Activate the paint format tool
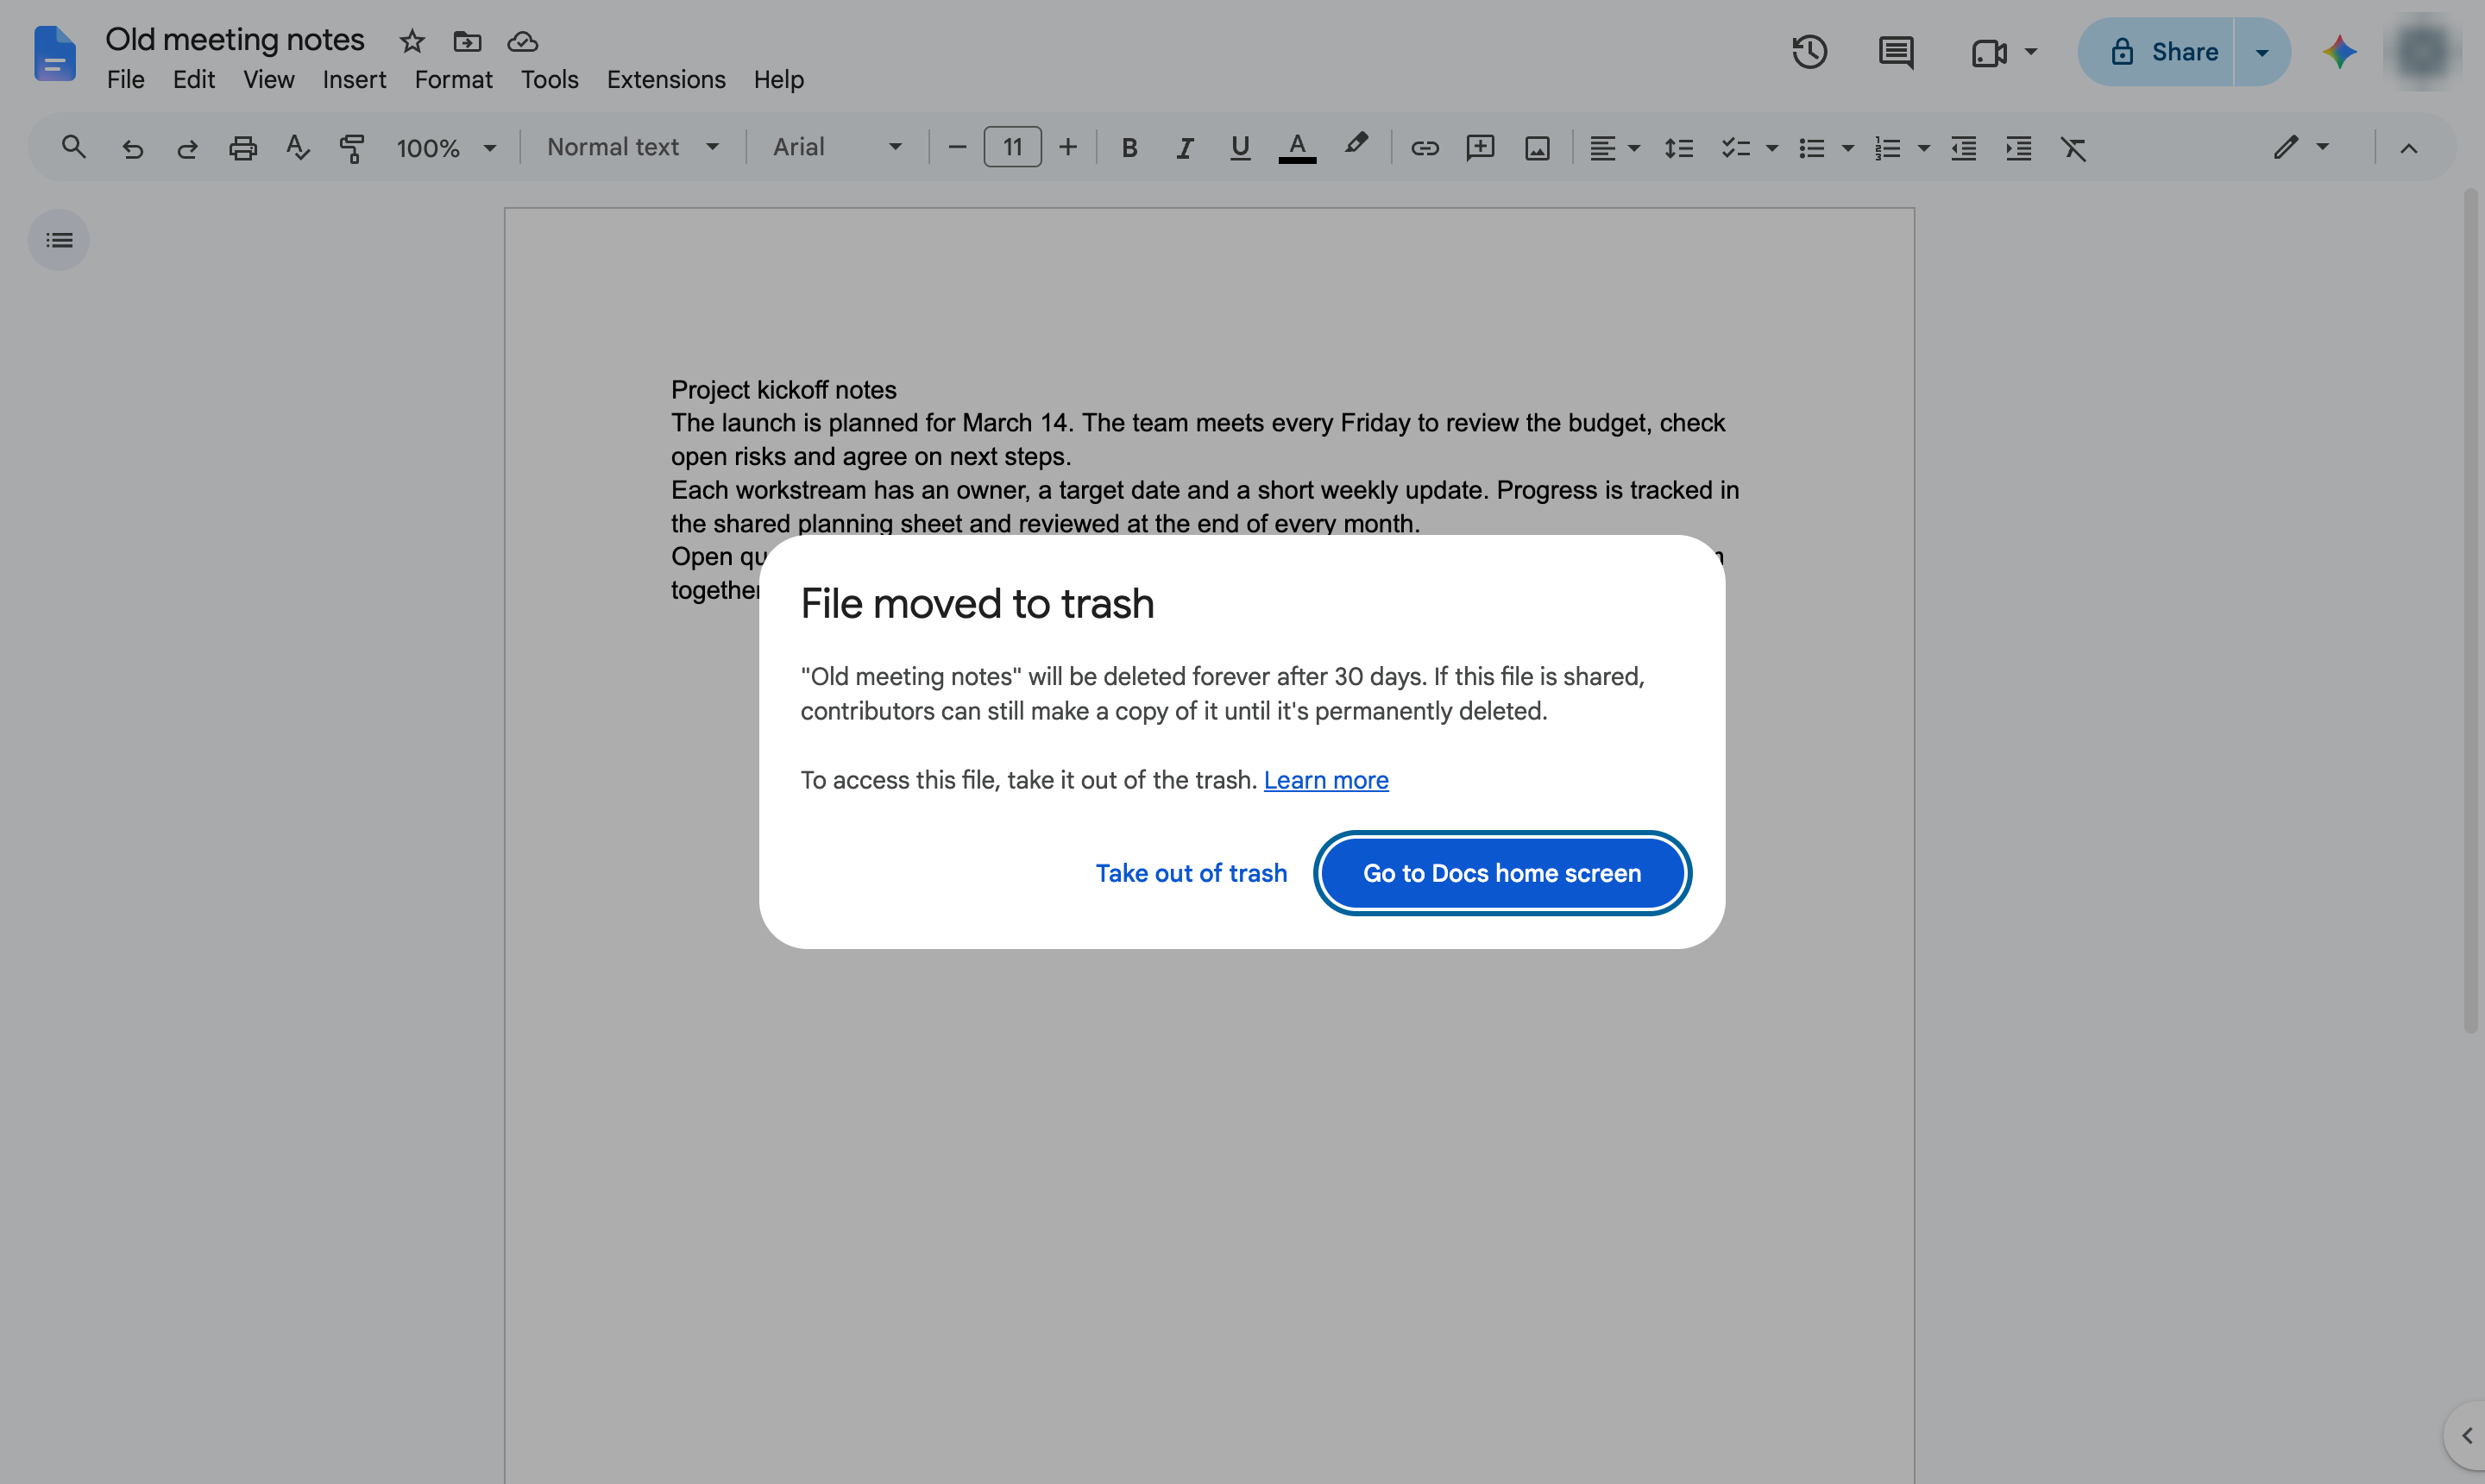This screenshot has height=1484, width=2485. point(352,148)
